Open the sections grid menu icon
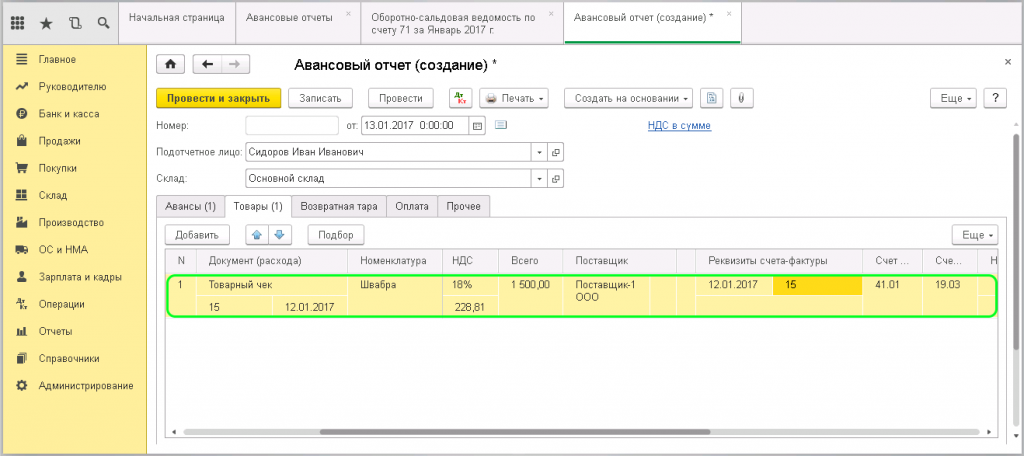1024x456 pixels. click(x=17, y=21)
